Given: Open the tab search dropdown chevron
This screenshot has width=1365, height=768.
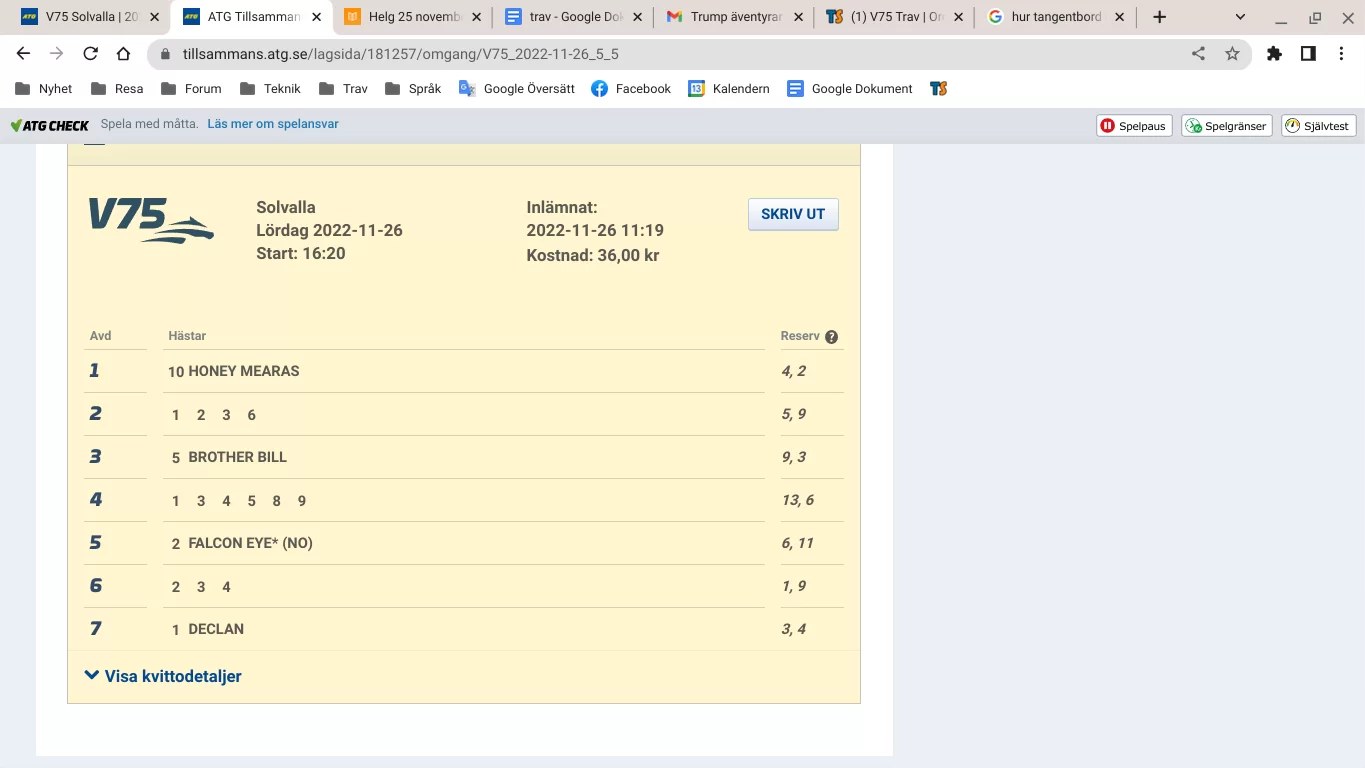Looking at the screenshot, I should (1240, 17).
